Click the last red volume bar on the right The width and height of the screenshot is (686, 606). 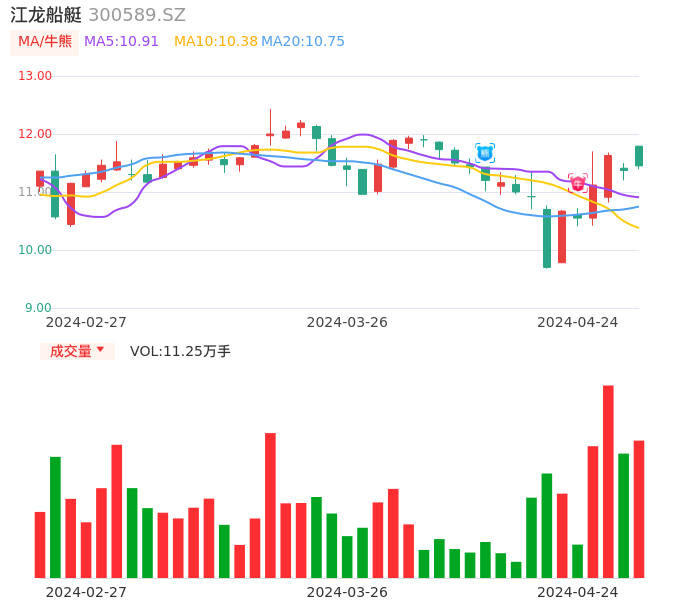(639, 509)
